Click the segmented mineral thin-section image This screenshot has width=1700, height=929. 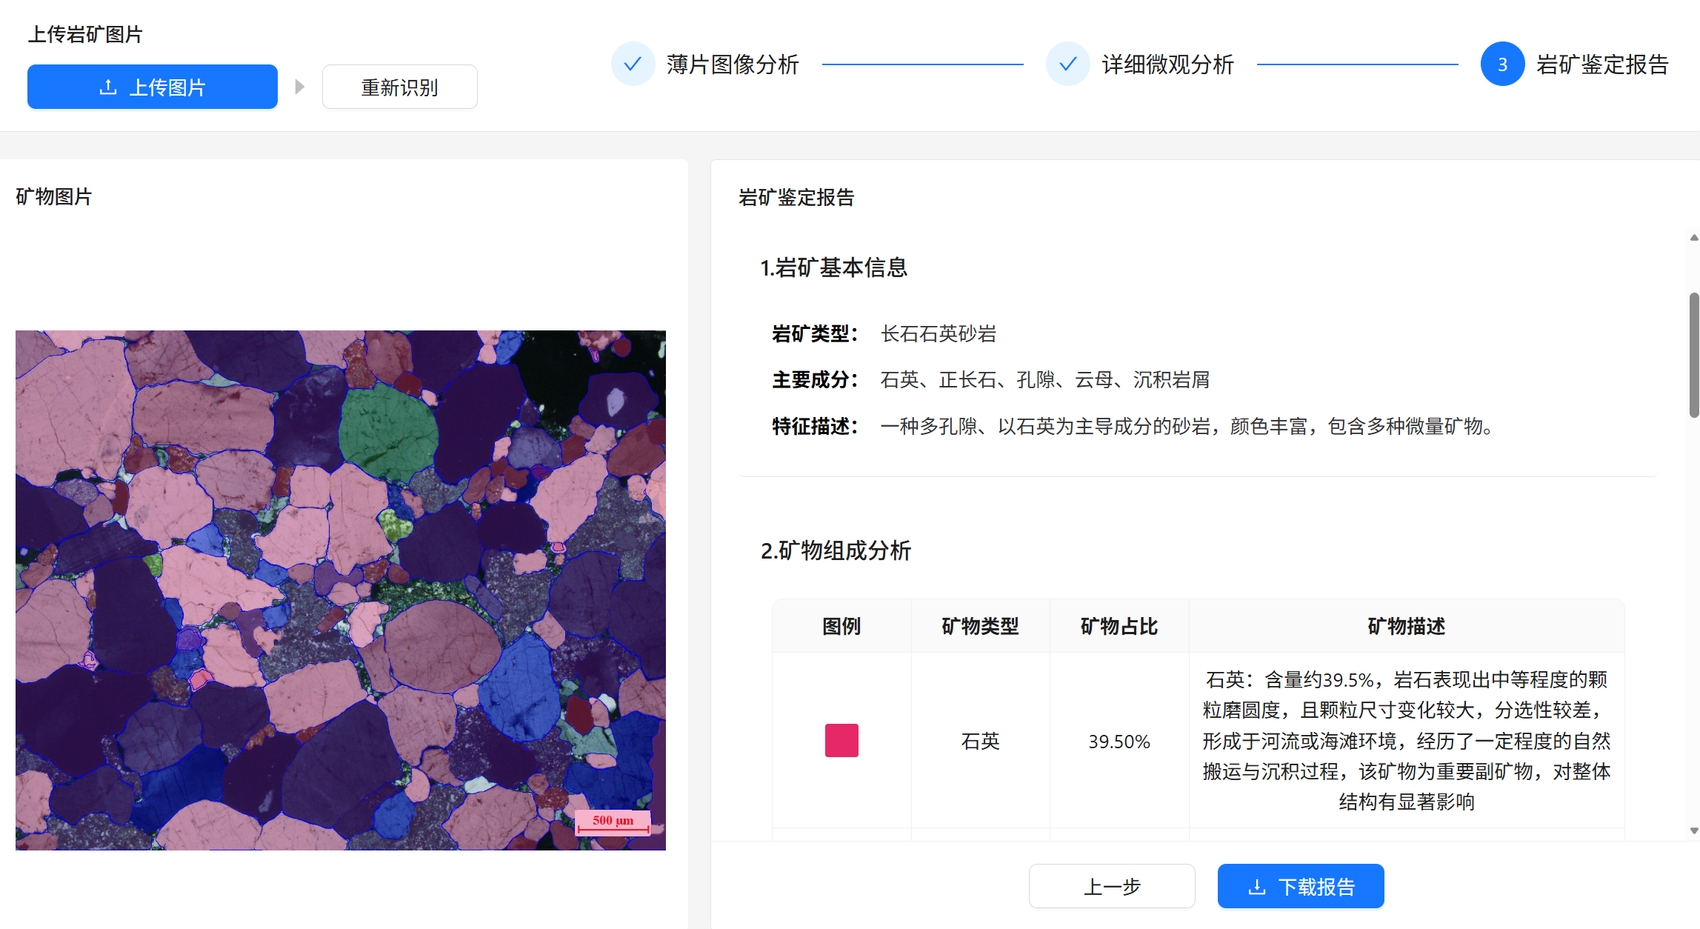pyautogui.click(x=340, y=590)
